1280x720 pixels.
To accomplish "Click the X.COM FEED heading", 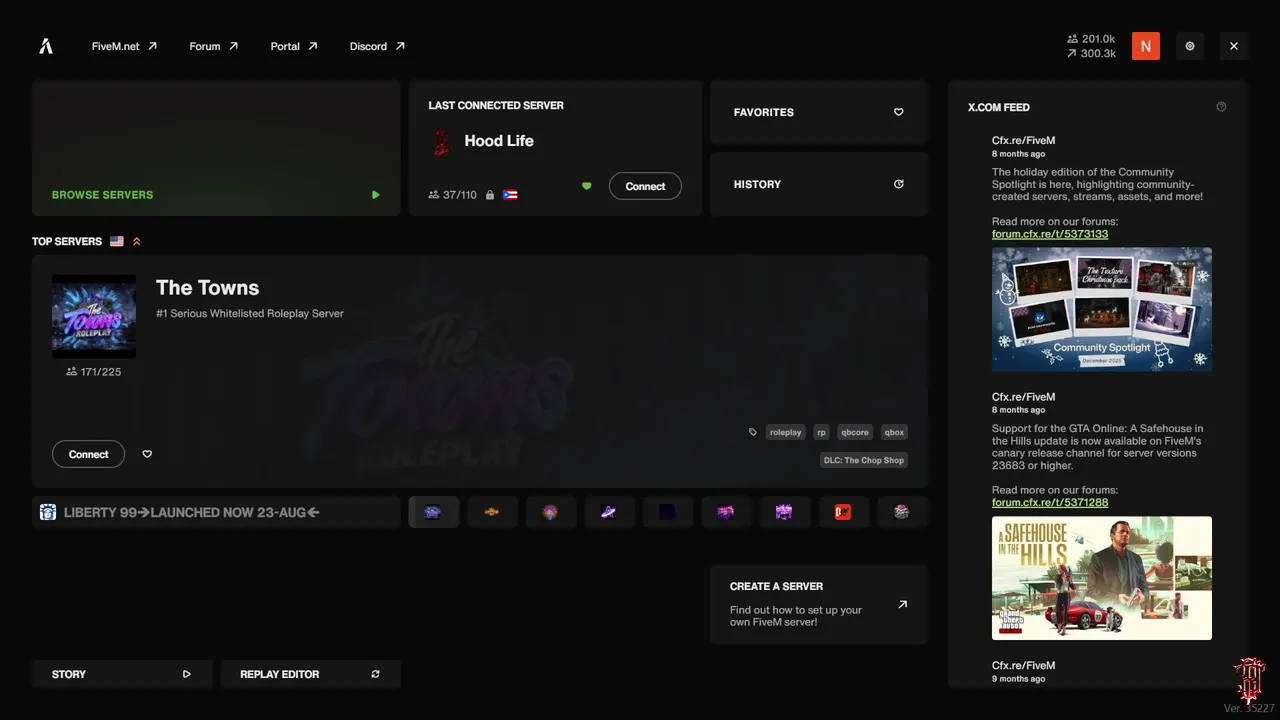I will pos(999,107).
